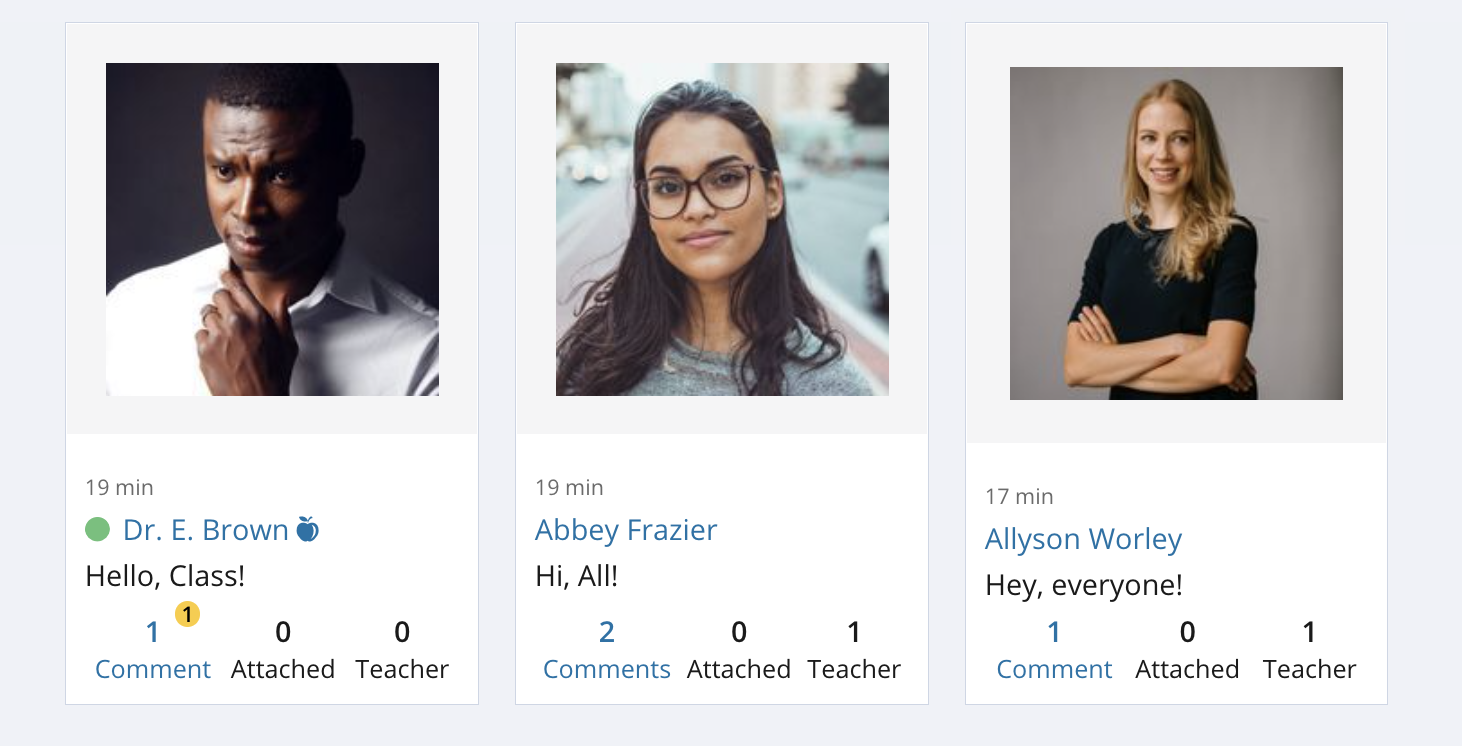
Task: Click Teacher count on Dr. E. Brown's card
Action: click(402, 651)
